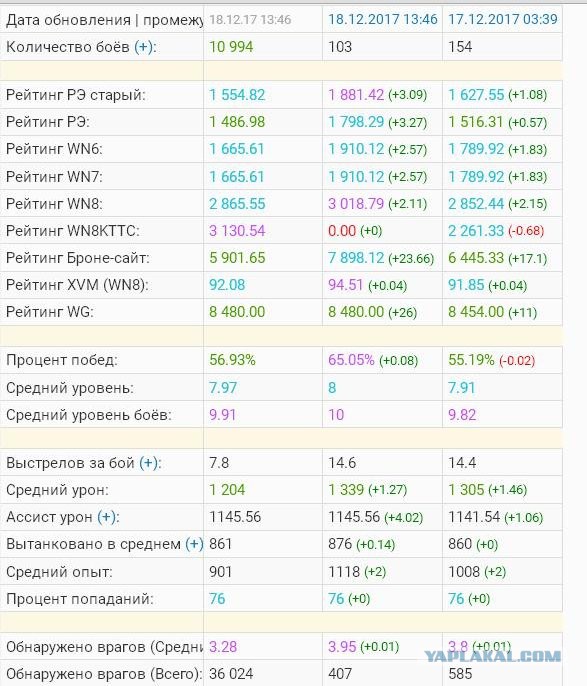Click the Рейтинг WN8KTTC value 3 130.54

pyautogui.click(x=237, y=231)
